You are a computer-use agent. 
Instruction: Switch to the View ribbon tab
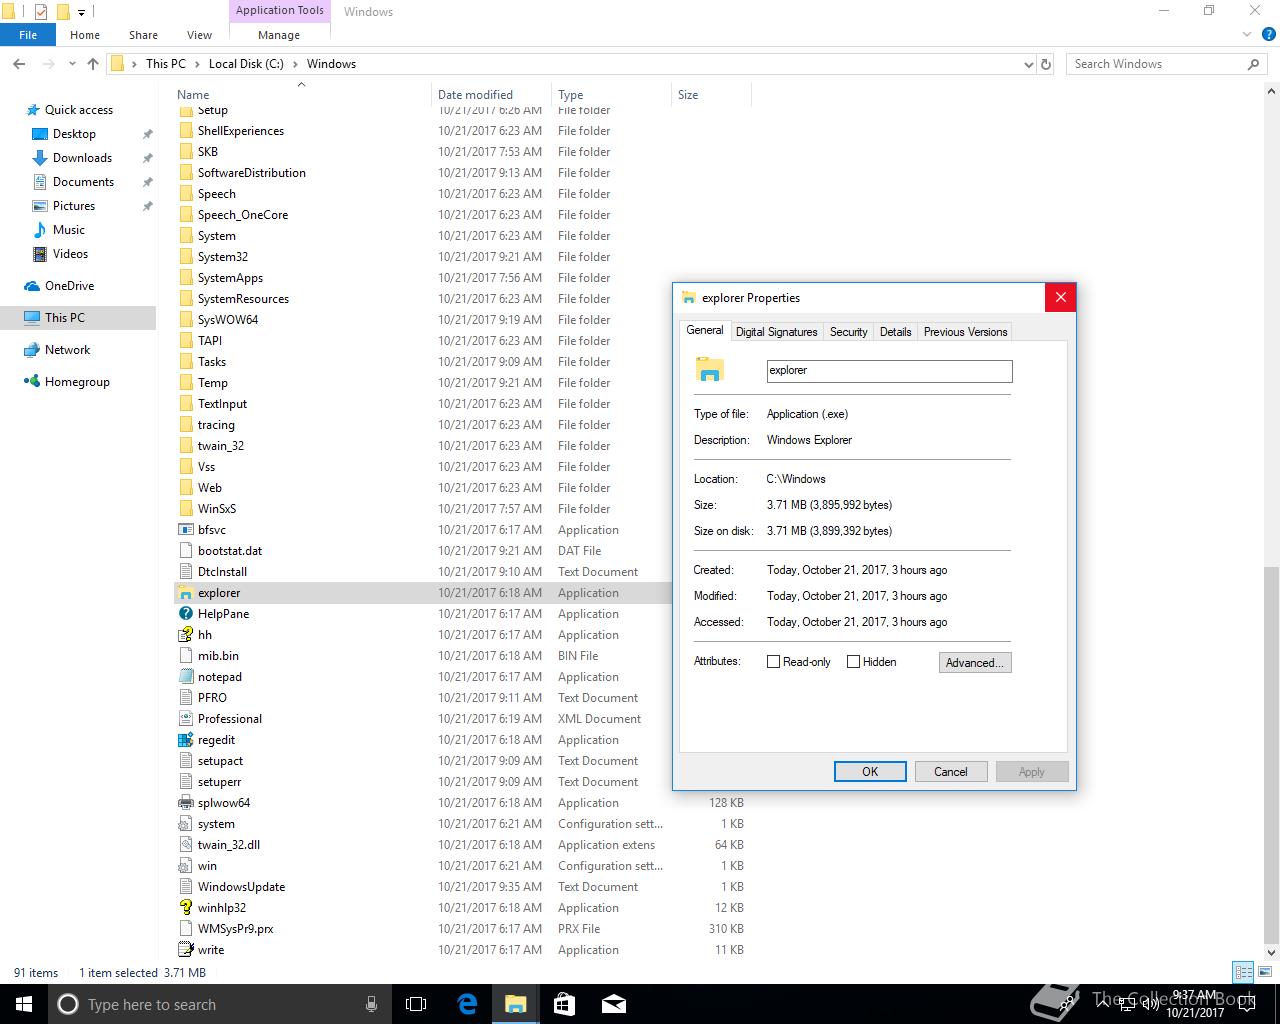click(x=199, y=35)
